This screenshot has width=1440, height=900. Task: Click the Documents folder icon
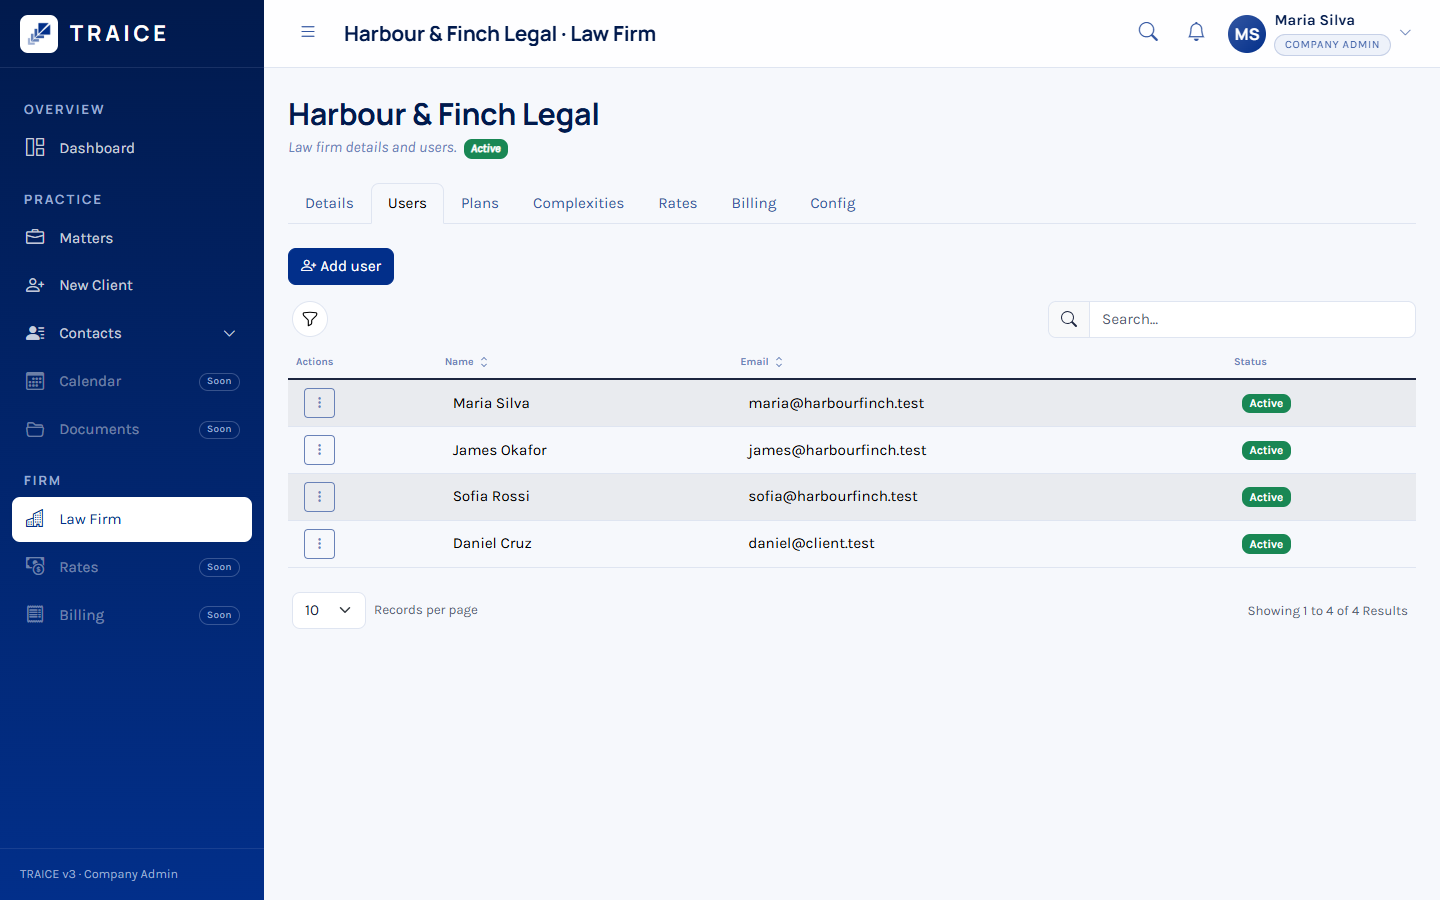(35, 429)
